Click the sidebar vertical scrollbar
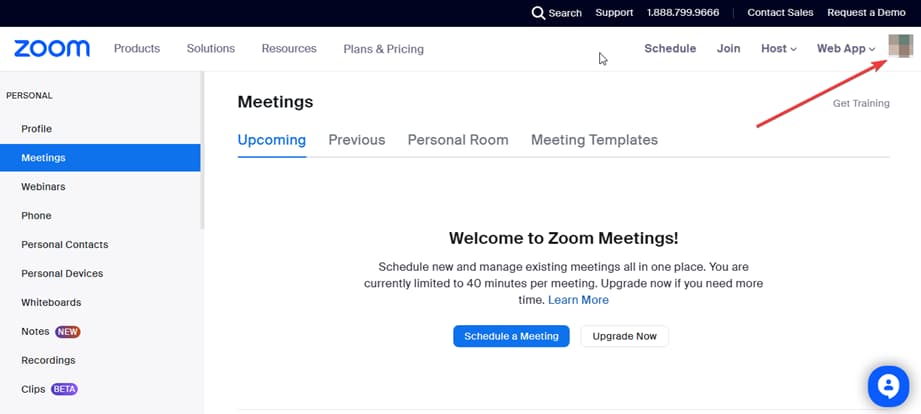 (203, 150)
